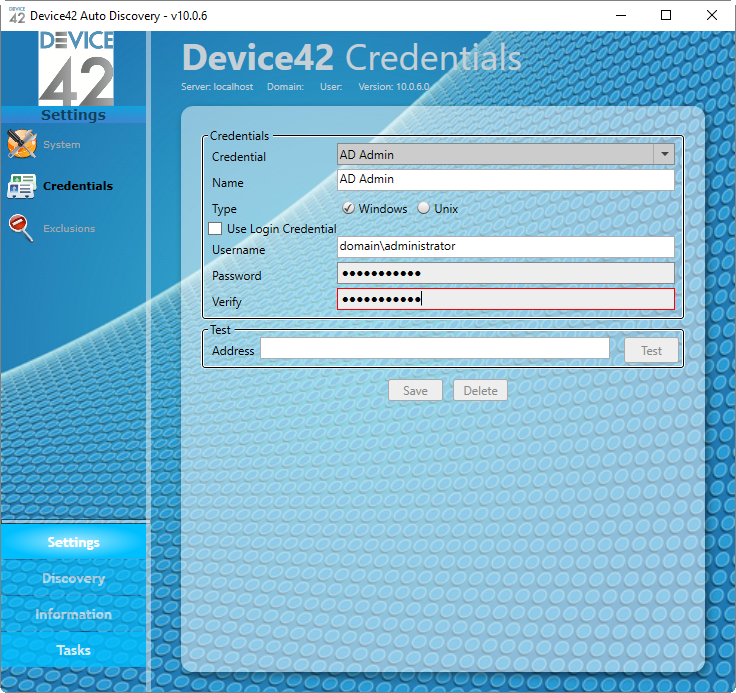Click the test Address input field

coord(435,348)
